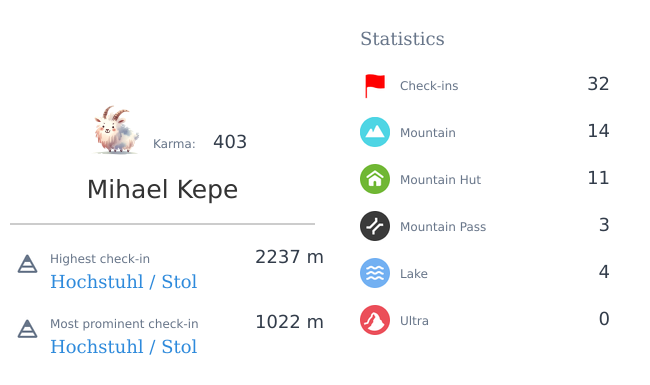Click the cyan Mountain icon
Image resolution: width=650 pixels, height=385 pixels.
[x=375, y=132]
